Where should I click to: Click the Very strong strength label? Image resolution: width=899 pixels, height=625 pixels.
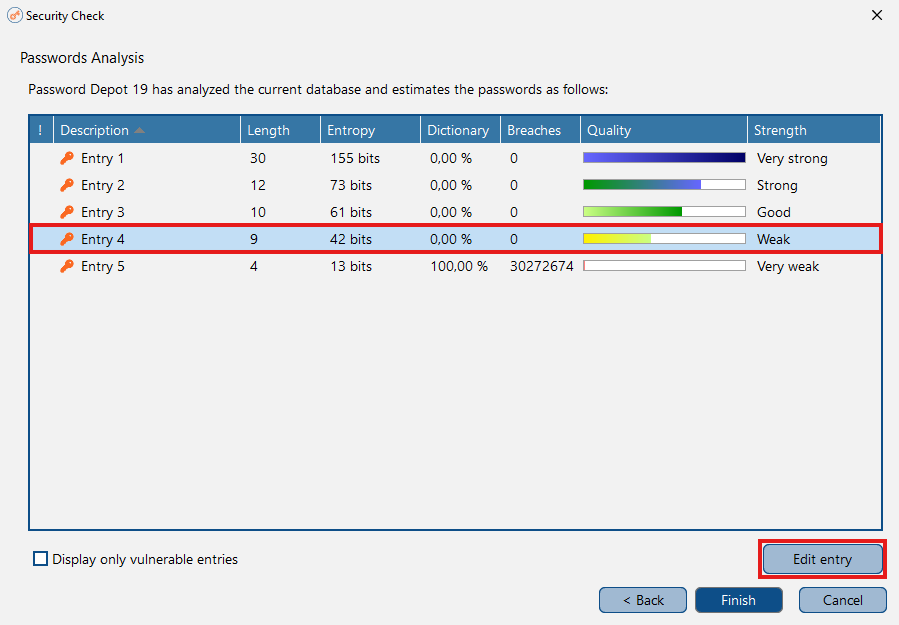tap(792, 159)
